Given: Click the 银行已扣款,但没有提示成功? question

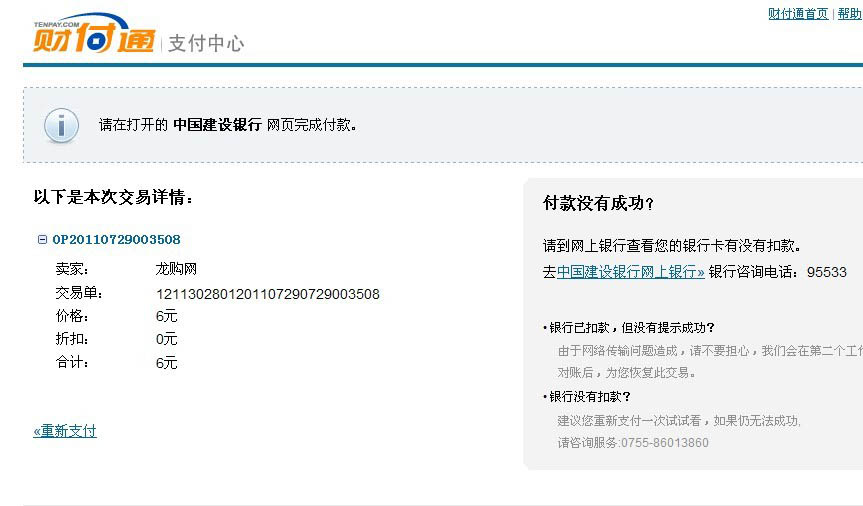Looking at the screenshot, I should pos(632,328).
